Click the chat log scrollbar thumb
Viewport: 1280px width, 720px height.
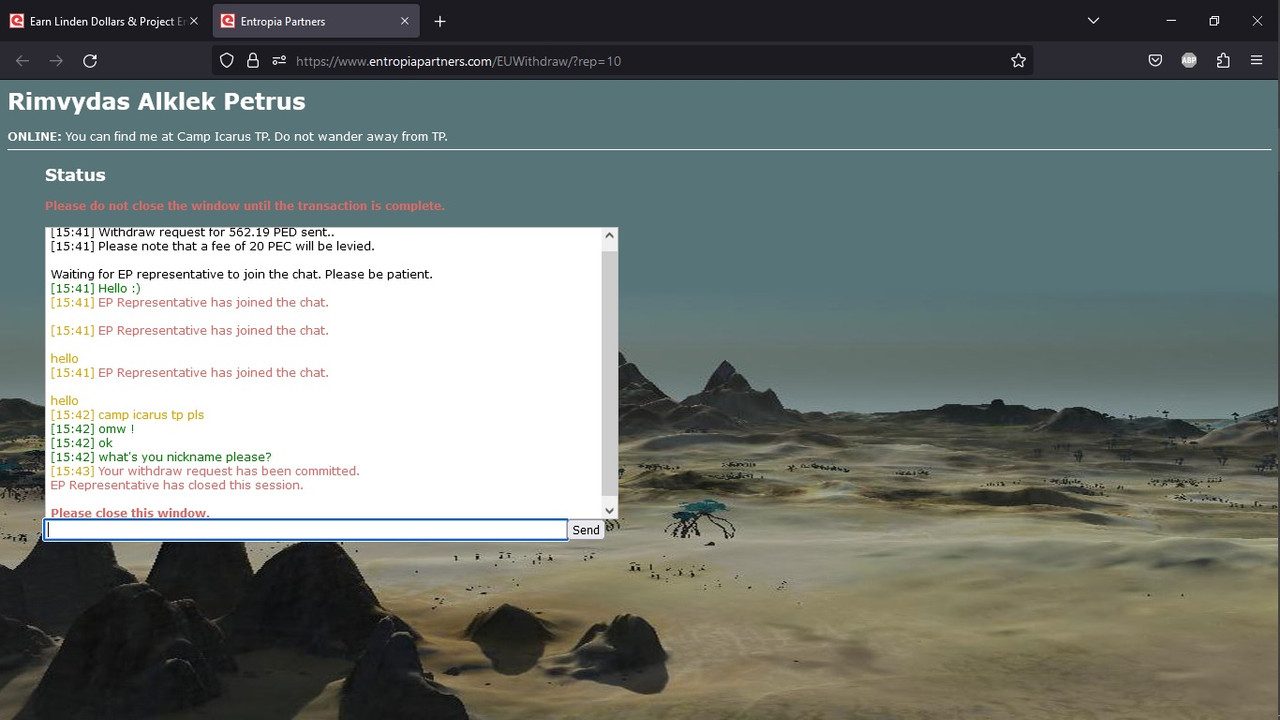(x=609, y=374)
